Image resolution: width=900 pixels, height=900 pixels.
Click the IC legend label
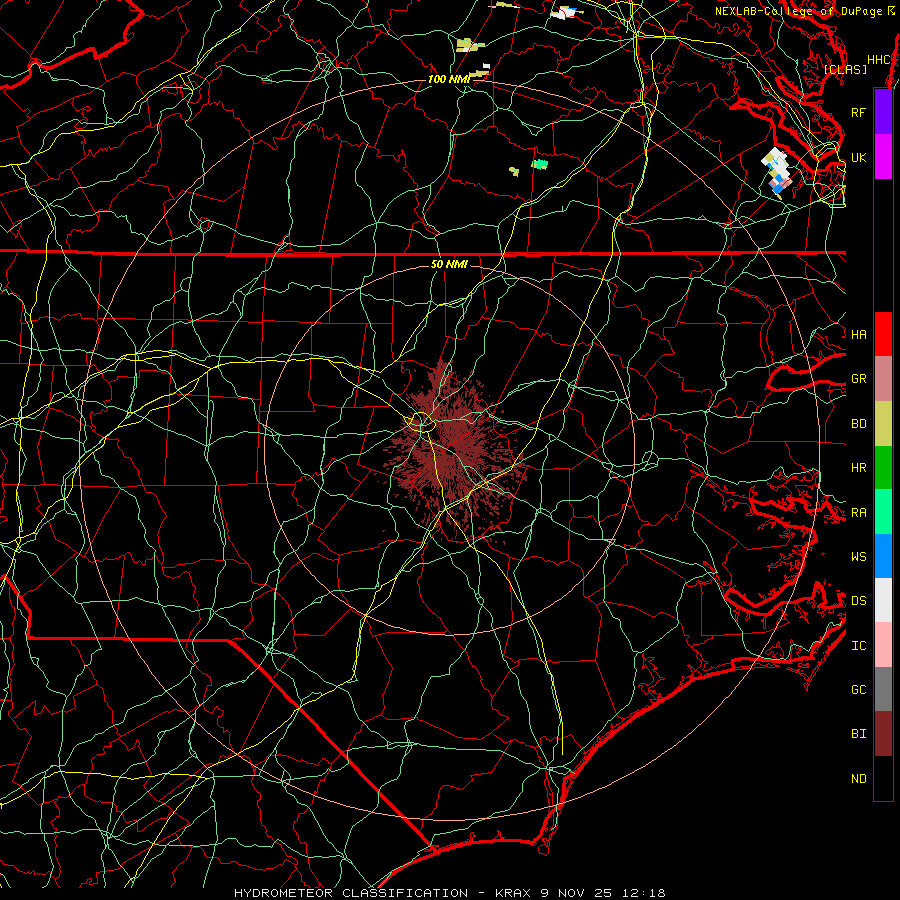[858, 646]
